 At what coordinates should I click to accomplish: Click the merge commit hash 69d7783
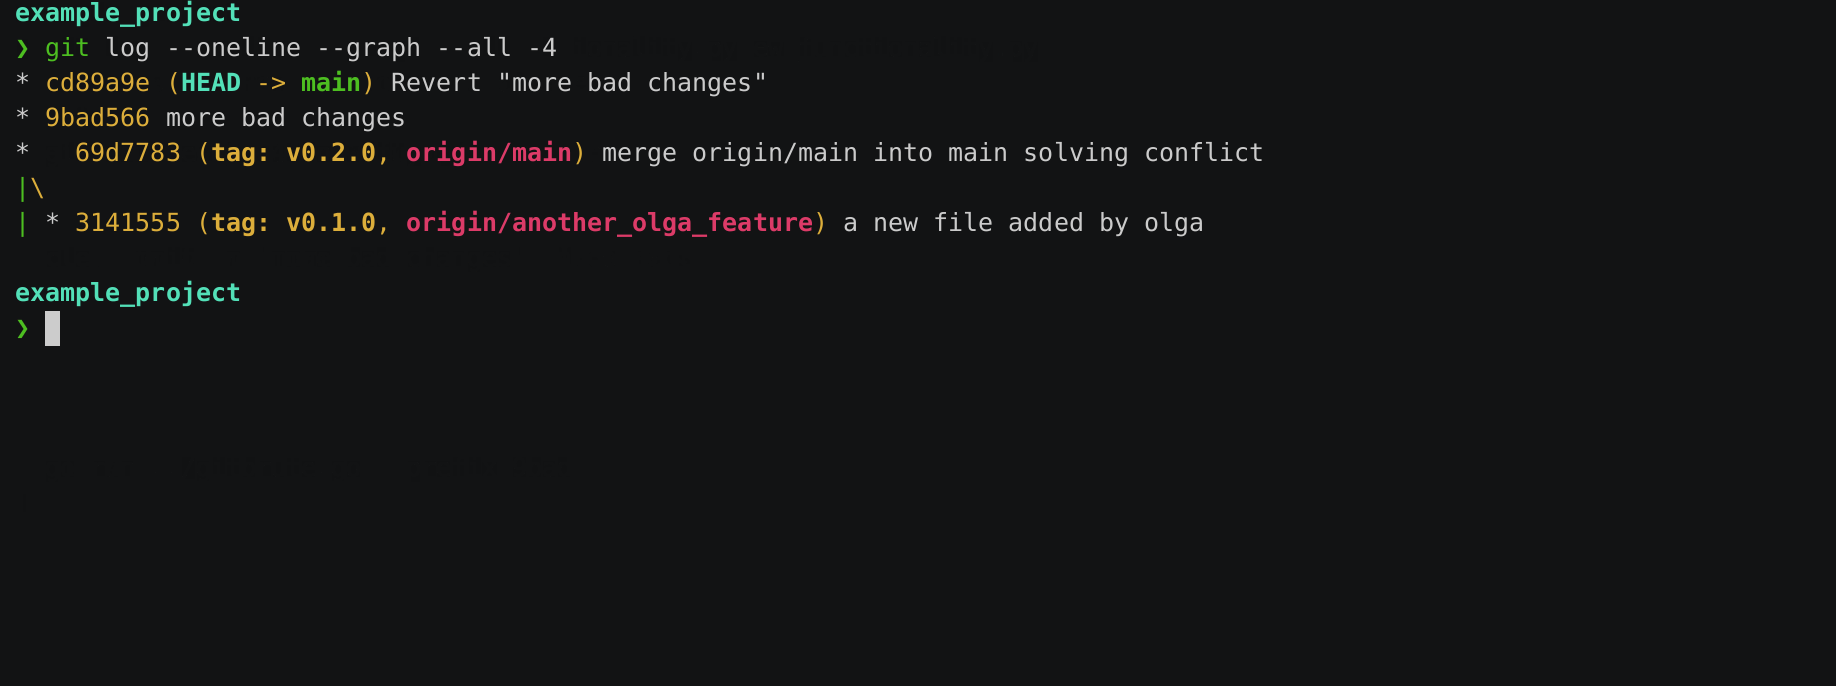pos(128,153)
